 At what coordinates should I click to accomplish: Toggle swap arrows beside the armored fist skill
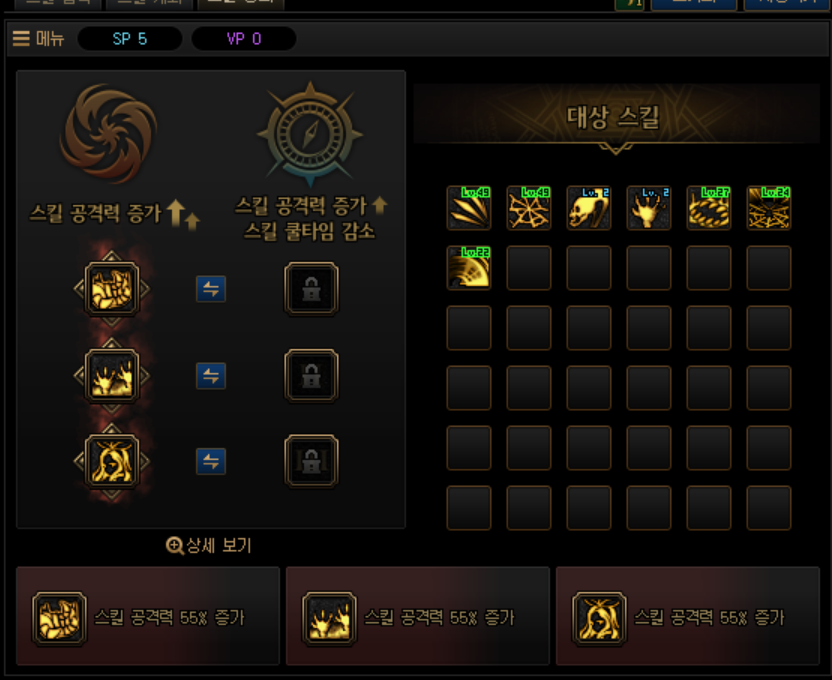(211, 289)
